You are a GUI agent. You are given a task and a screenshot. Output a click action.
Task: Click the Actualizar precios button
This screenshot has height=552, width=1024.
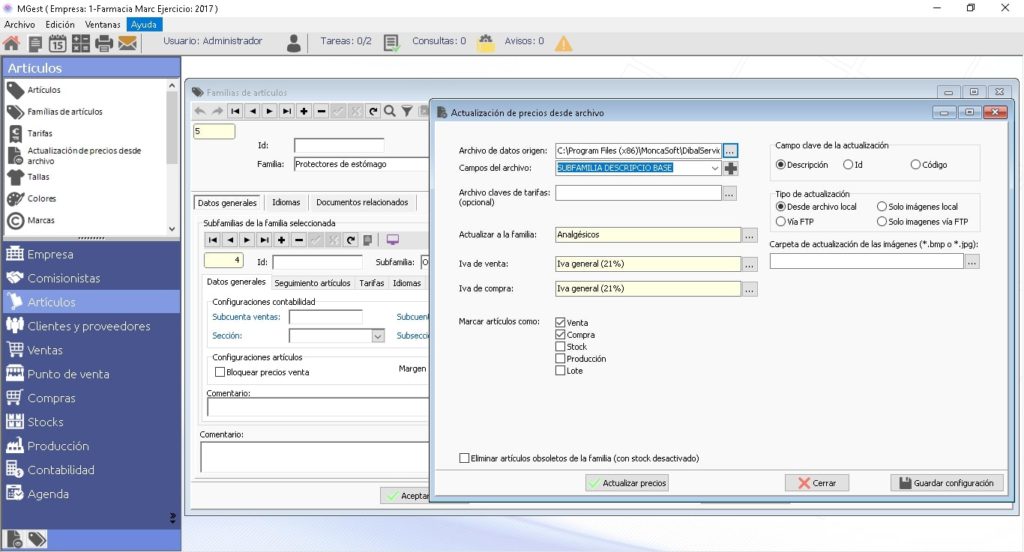[x=627, y=483]
